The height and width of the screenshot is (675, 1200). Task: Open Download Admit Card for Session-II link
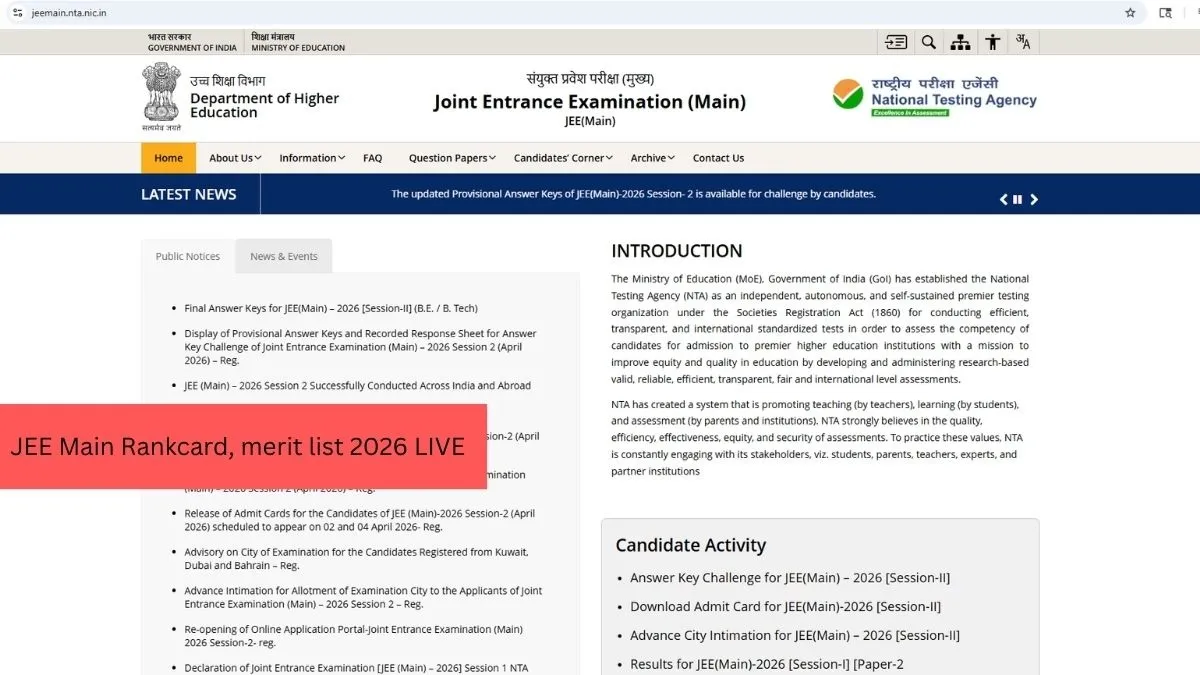[785, 606]
